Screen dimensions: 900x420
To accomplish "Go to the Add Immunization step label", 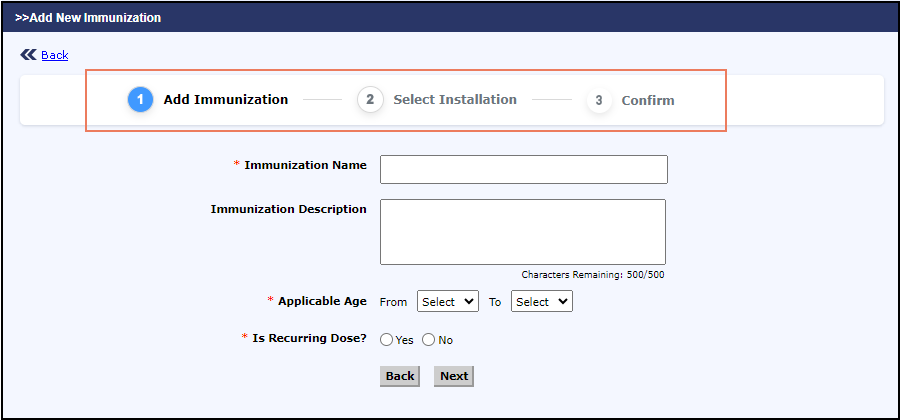I will click(x=225, y=100).
